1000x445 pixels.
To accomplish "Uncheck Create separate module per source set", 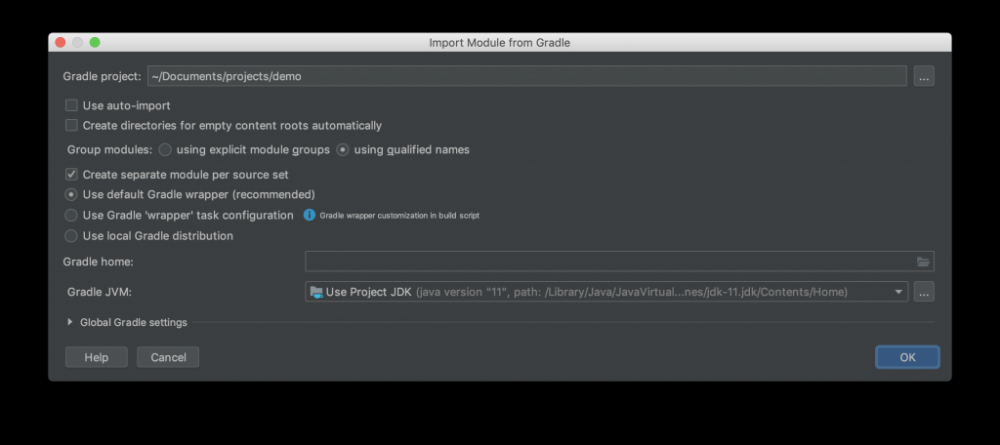I will (x=71, y=174).
